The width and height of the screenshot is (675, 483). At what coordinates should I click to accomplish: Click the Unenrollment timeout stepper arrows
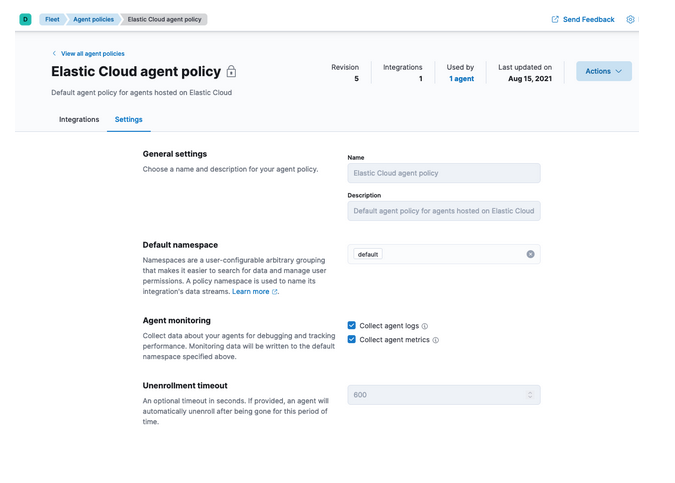pyautogui.click(x=530, y=395)
